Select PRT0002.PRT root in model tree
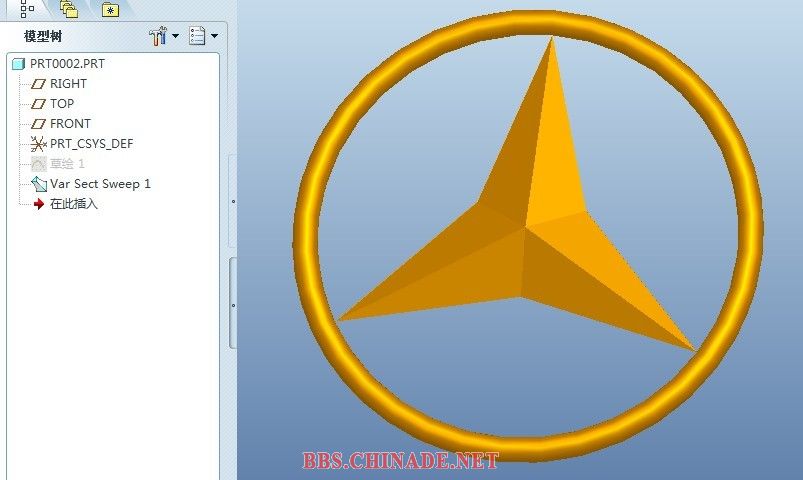 (x=67, y=64)
